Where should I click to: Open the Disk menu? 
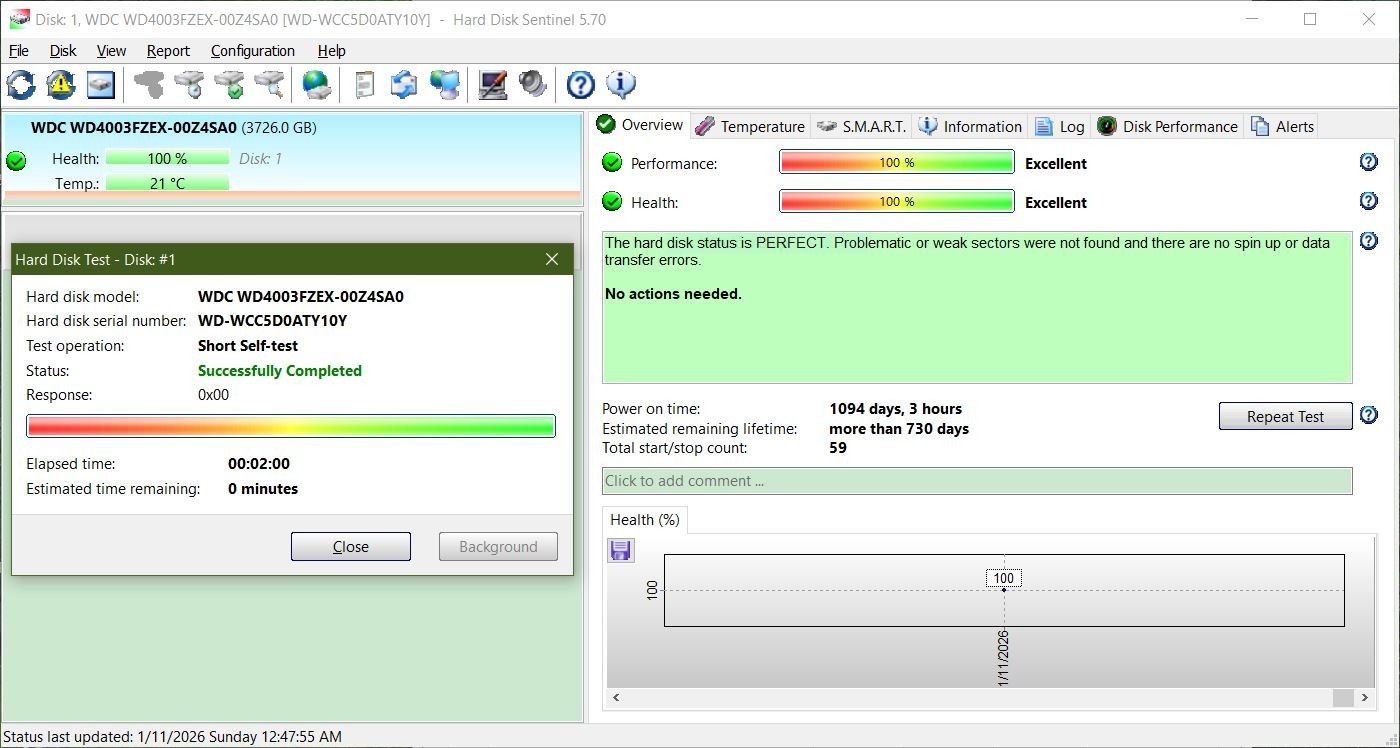(63, 51)
